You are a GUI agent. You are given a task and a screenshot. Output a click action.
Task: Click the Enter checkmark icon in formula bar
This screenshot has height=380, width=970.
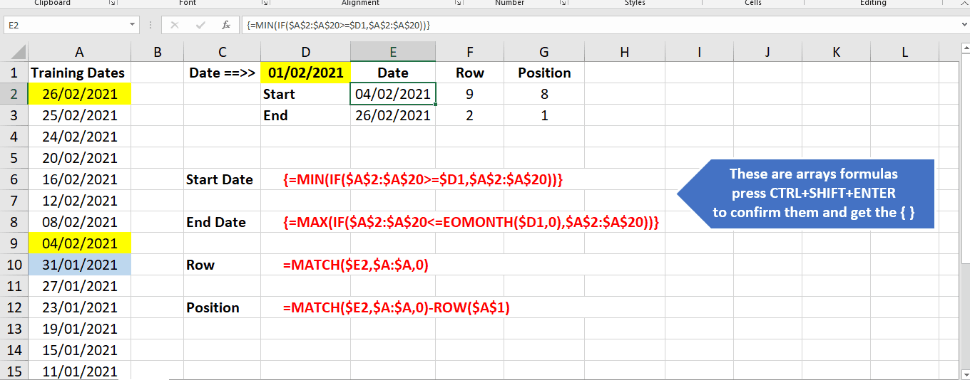(x=200, y=25)
